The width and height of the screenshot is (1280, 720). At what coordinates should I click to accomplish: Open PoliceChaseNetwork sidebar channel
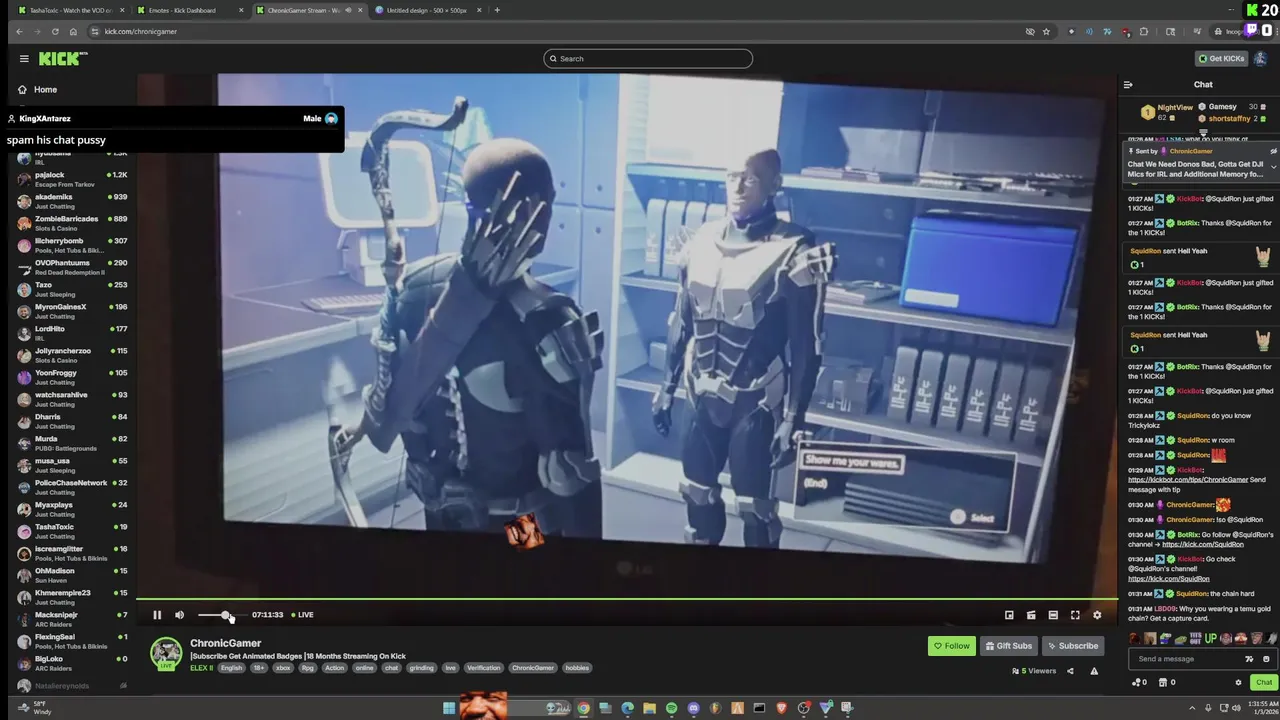[x=72, y=488]
